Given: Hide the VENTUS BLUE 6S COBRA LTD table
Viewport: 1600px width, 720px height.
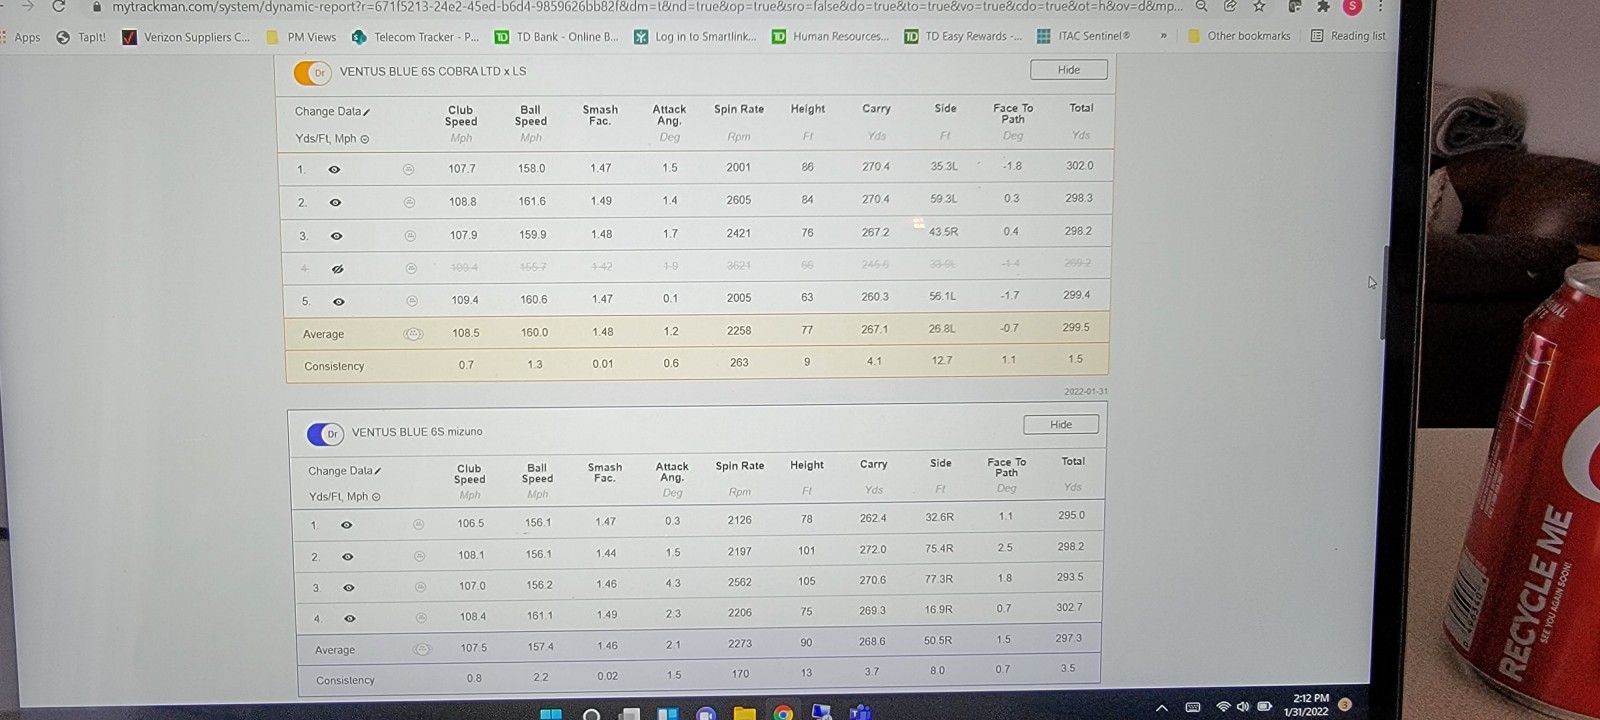Looking at the screenshot, I should pos(1069,70).
